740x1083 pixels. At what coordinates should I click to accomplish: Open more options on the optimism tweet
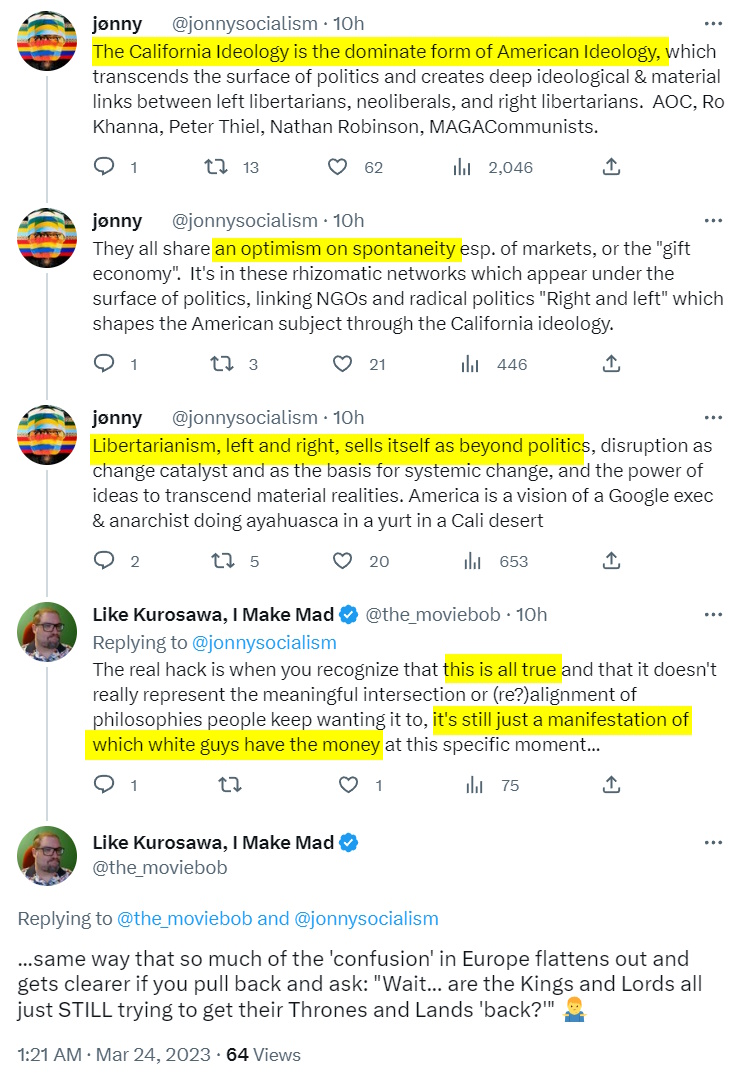click(x=712, y=220)
